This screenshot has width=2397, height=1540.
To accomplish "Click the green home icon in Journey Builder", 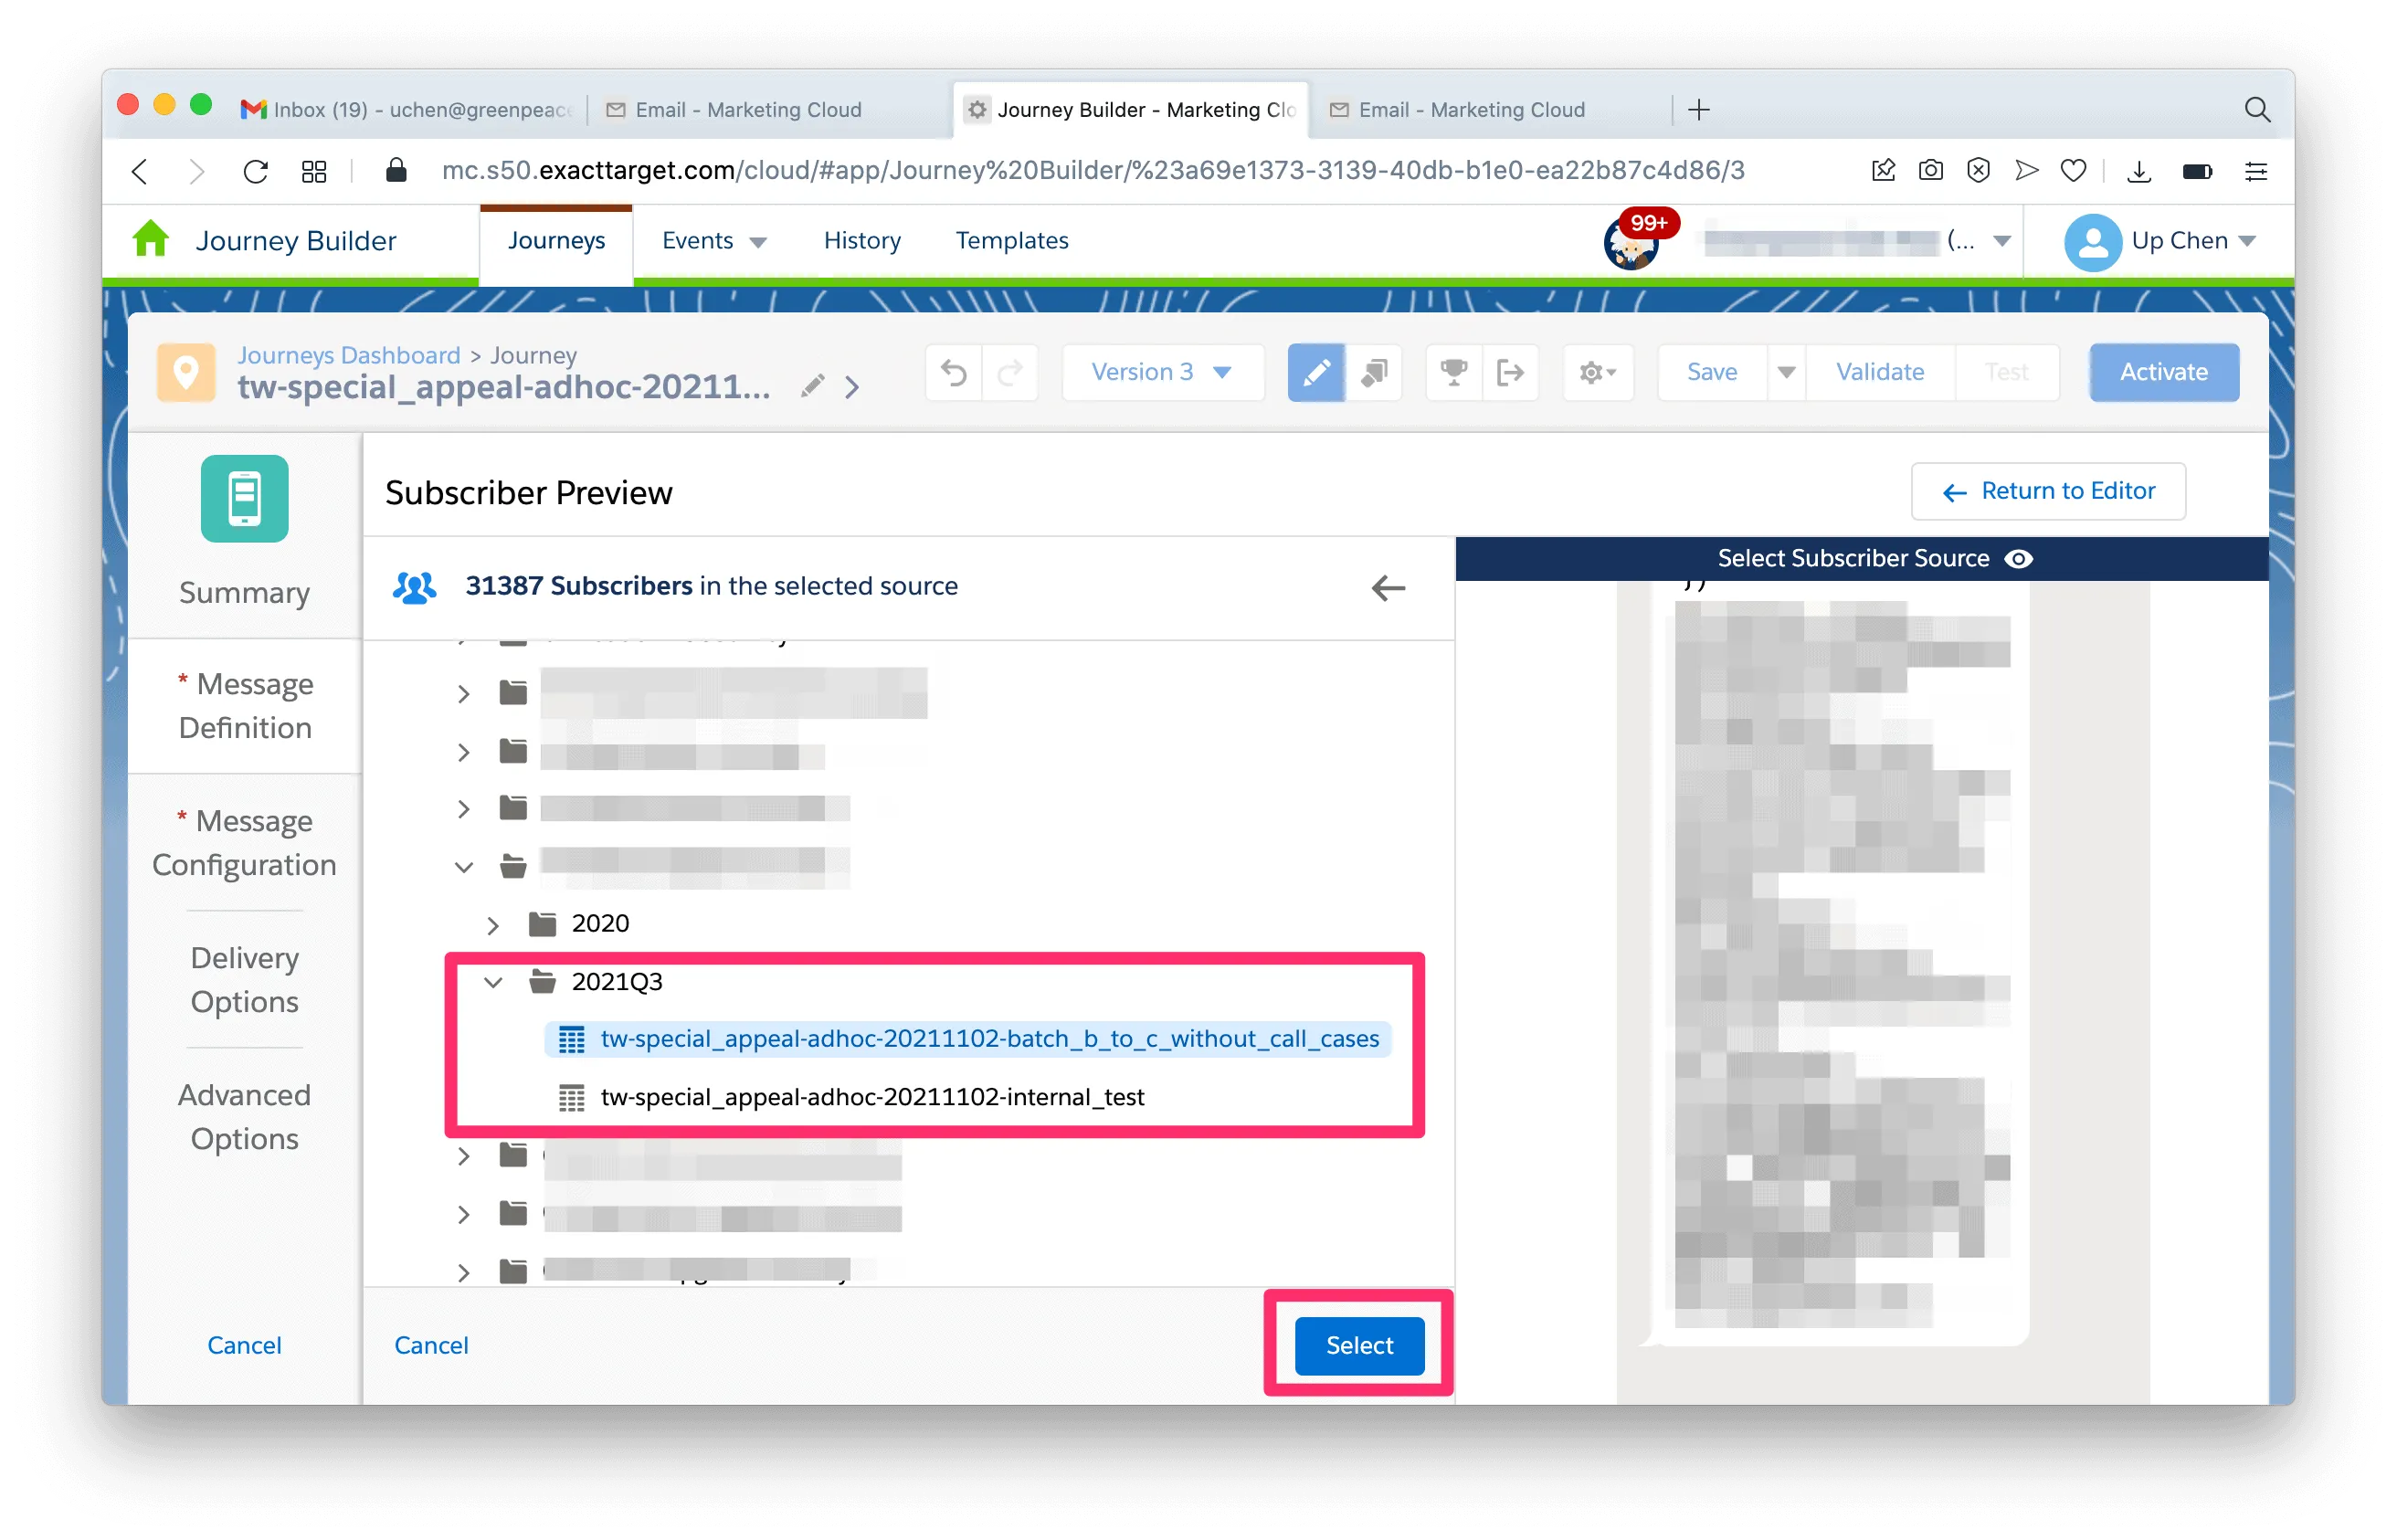I will (x=151, y=240).
